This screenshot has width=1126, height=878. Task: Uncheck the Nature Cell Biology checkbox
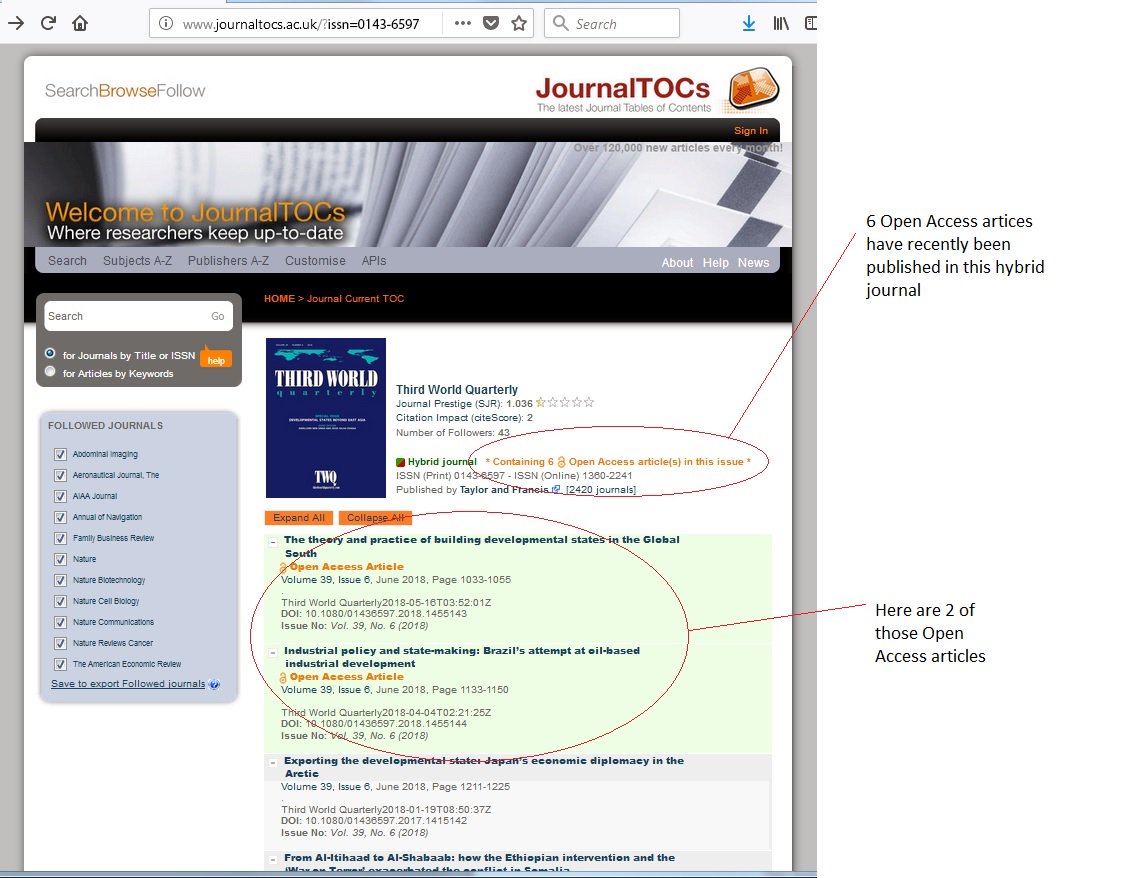(x=60, y=601)
